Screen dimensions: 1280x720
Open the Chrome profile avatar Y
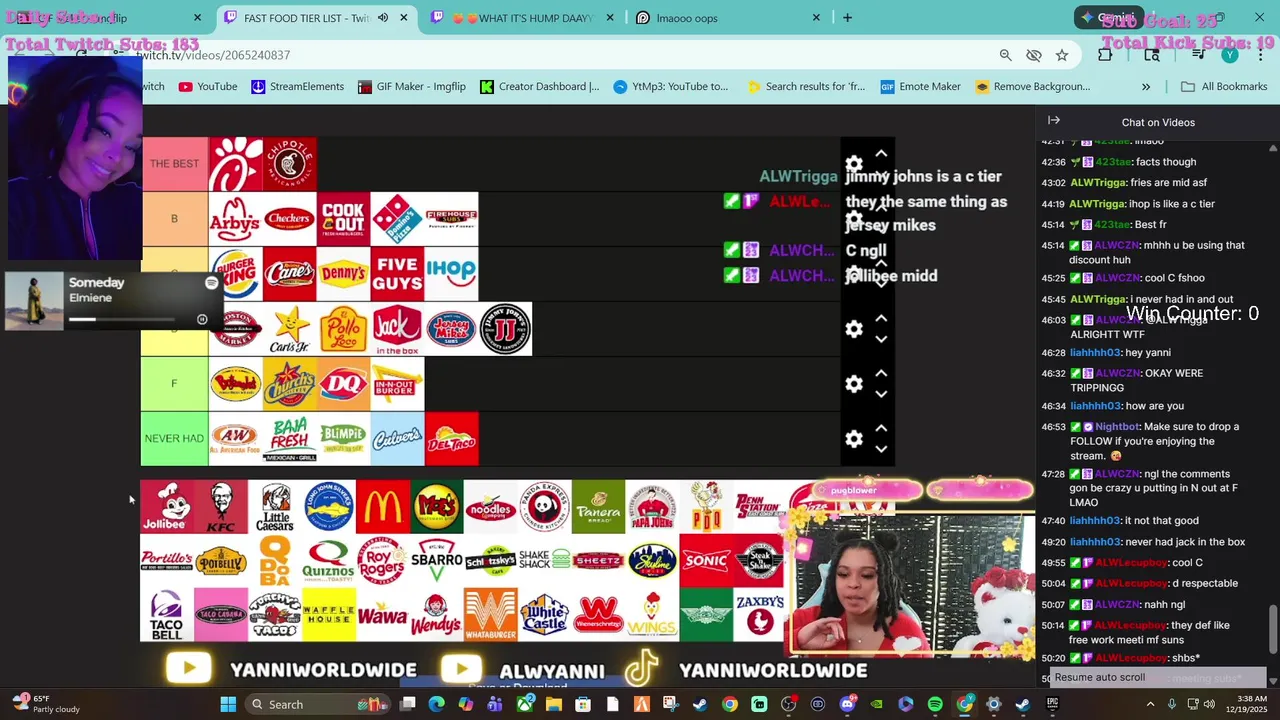(x=1232, y=55)
